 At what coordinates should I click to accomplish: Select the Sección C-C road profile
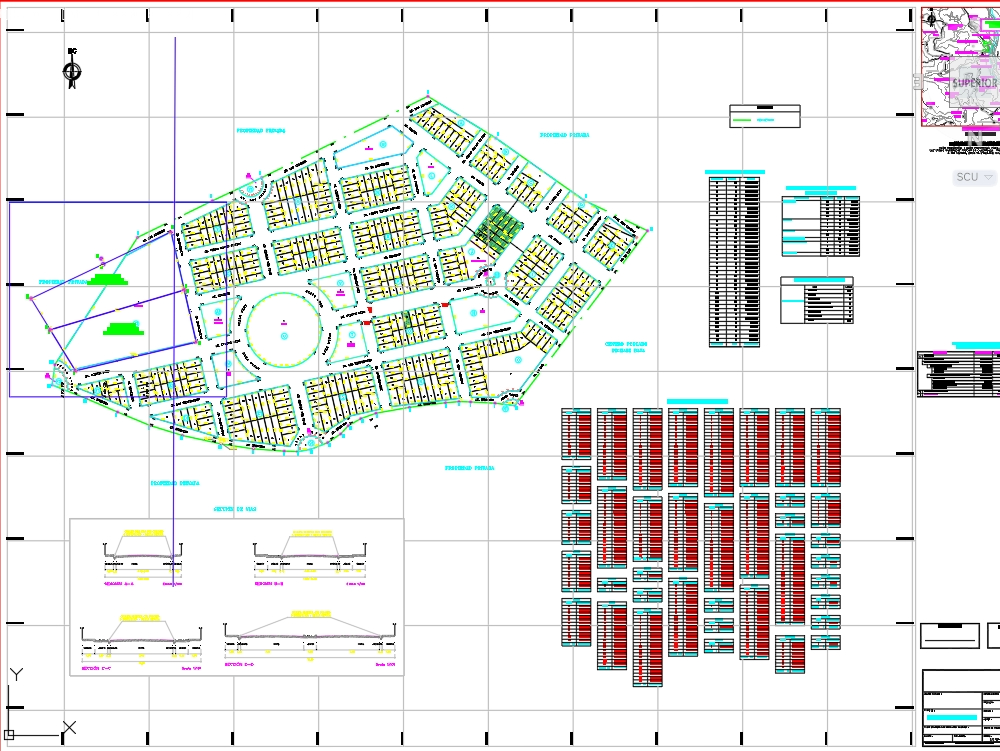tap(142, 643)
